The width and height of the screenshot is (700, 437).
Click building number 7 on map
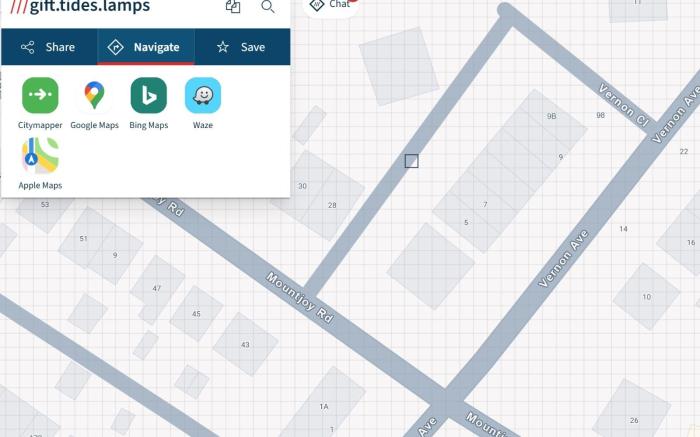(x=485, y=204)
